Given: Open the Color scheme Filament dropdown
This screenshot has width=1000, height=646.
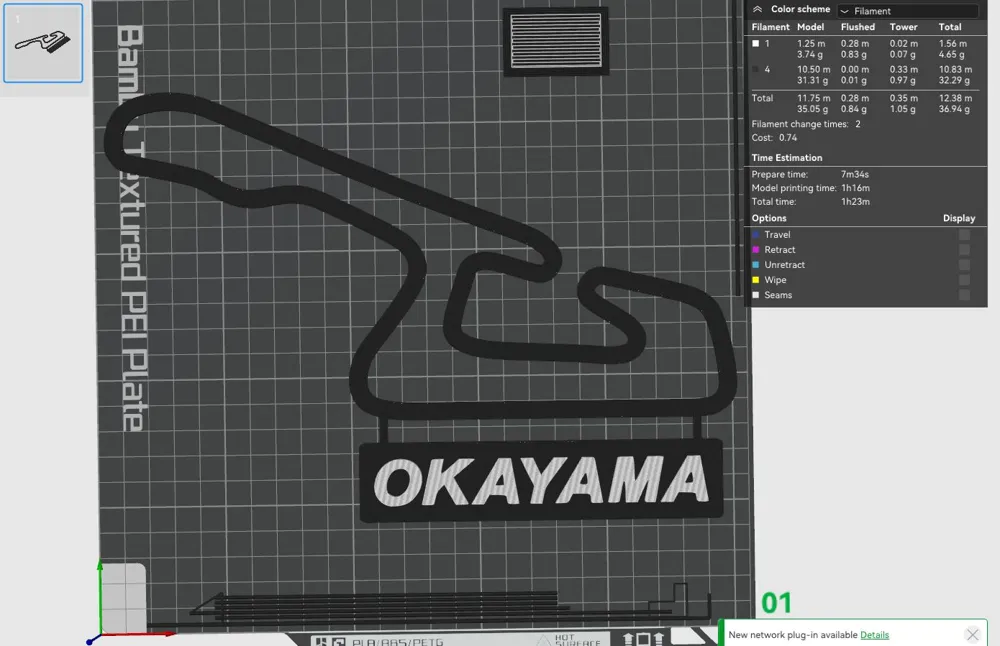Looking at the screenshot, I should (x=908, y=11).
